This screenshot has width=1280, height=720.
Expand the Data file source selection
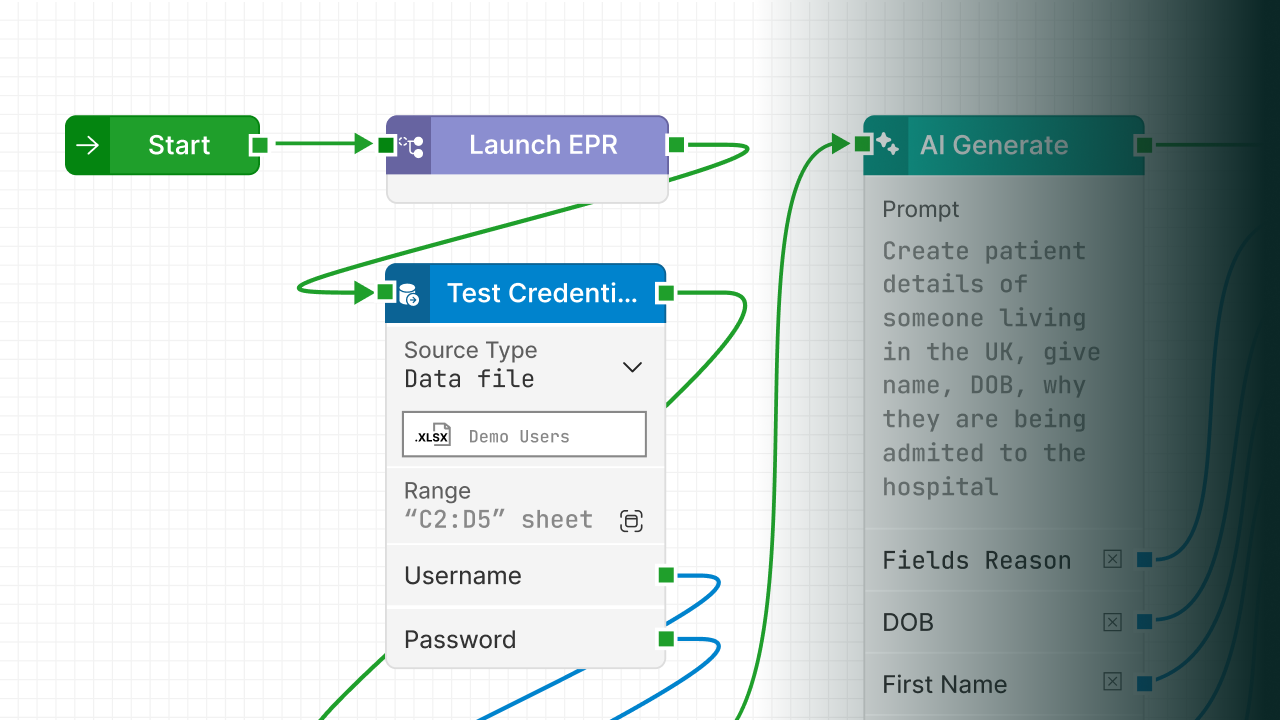(x=469, y=379)
